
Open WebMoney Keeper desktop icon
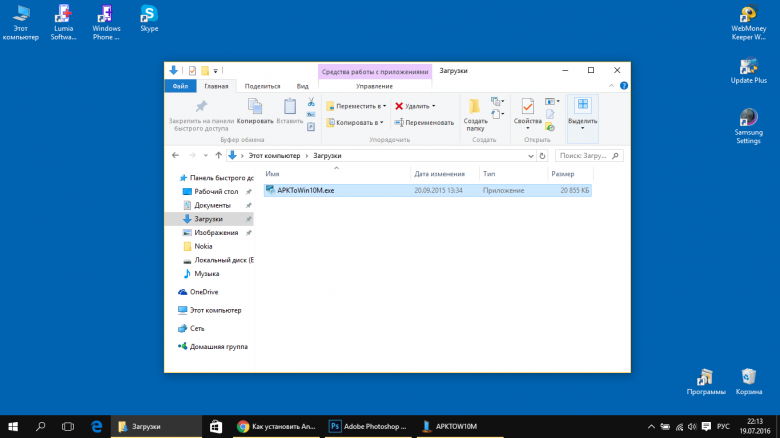[x=748, y=23]
